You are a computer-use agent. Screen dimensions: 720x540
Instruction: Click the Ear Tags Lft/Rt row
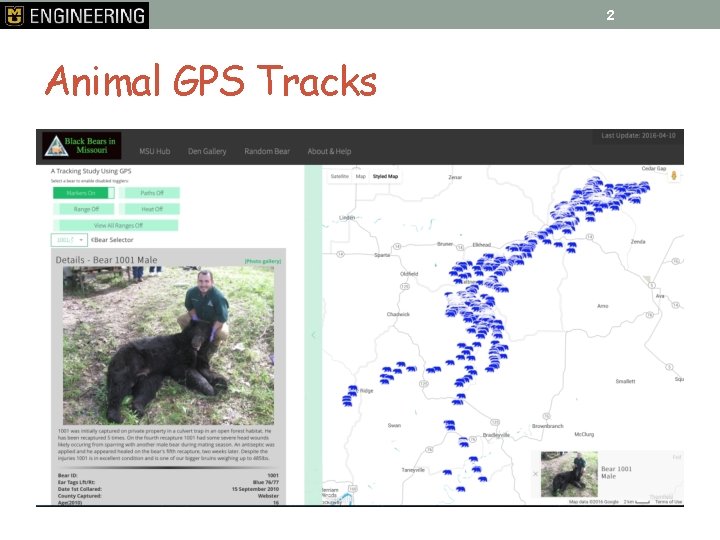168,482
